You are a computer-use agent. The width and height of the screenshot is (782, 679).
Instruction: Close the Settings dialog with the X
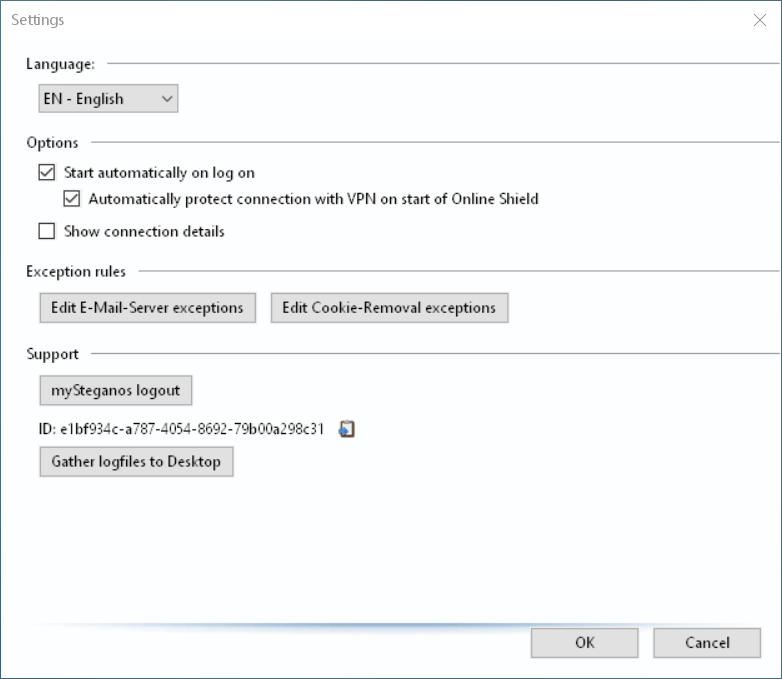click(x=760, y=20)
